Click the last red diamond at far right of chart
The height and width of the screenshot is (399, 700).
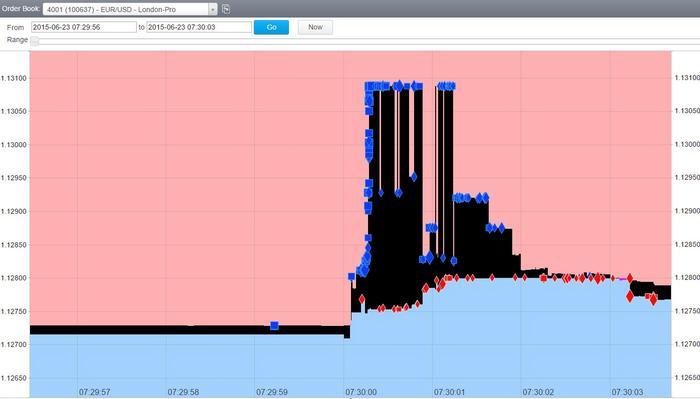[x=654, y=299]
